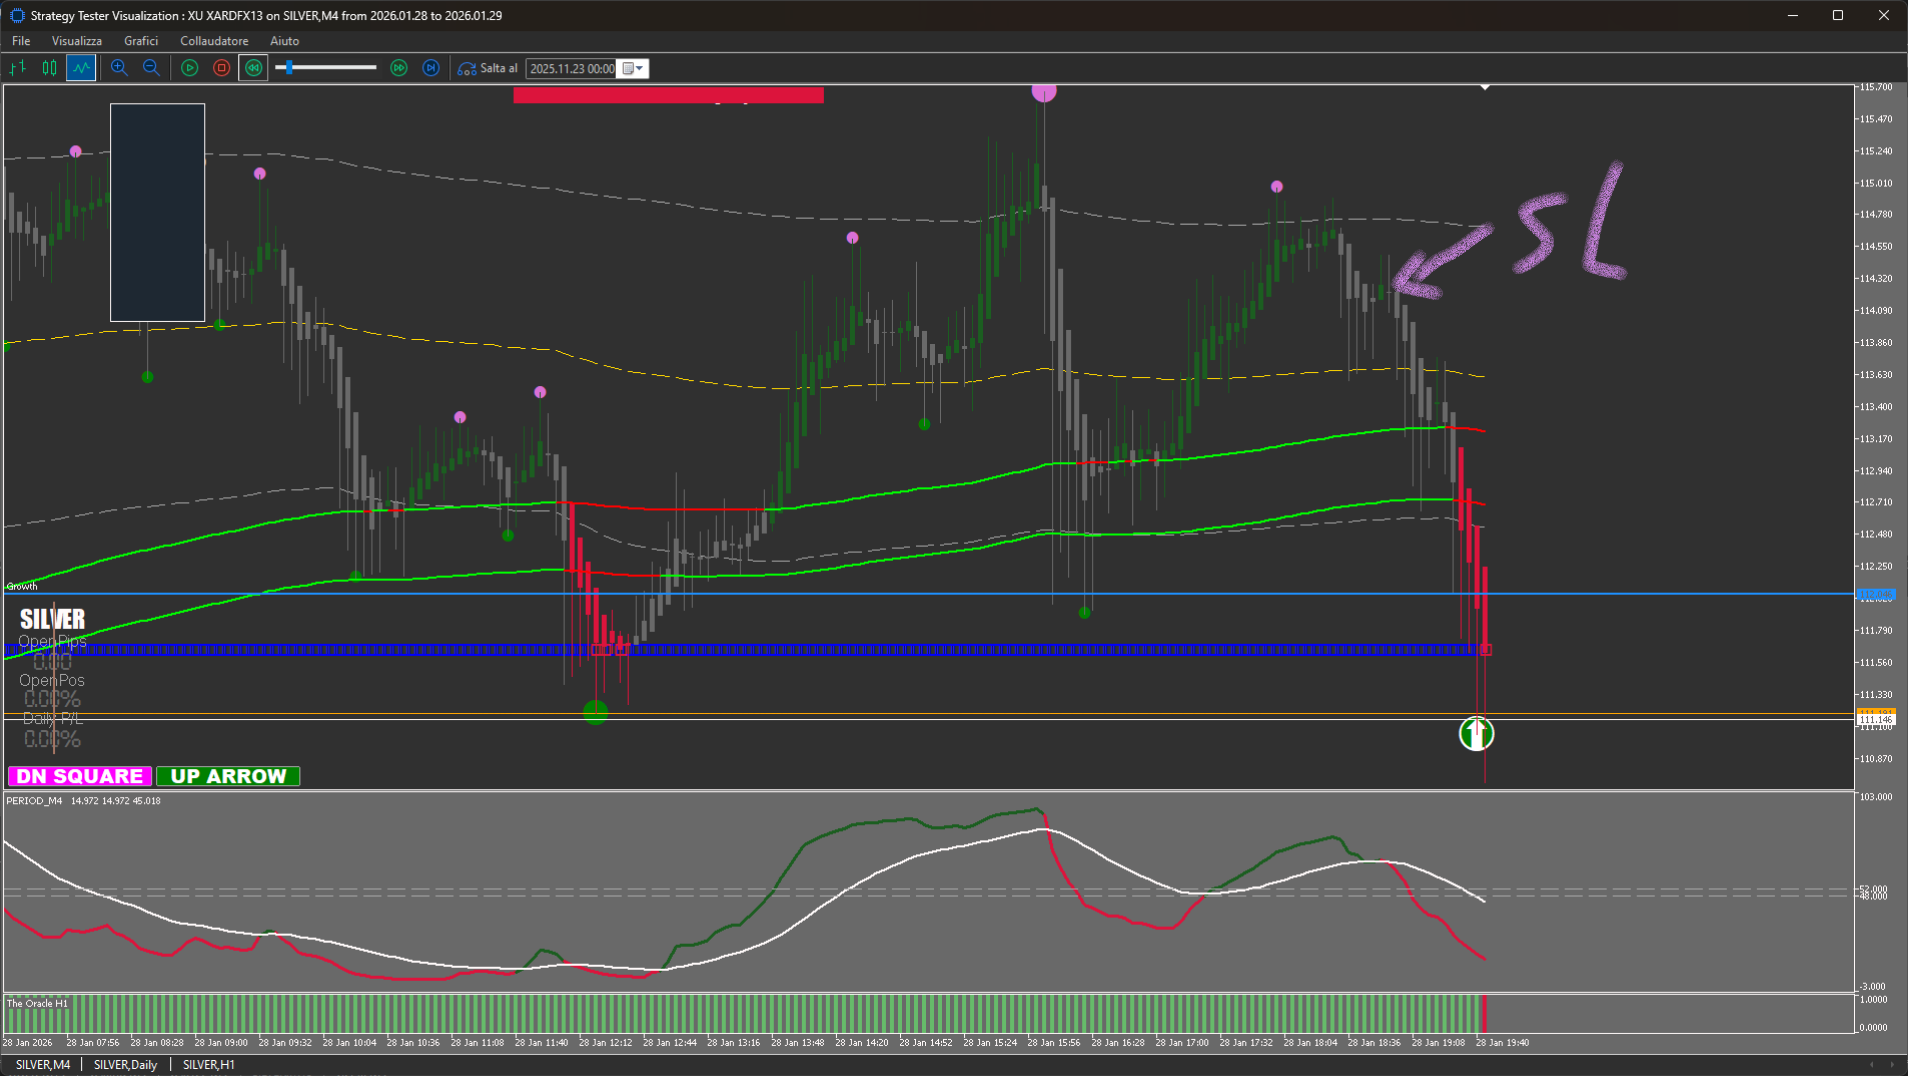Open the date picker calendar dropdown
The width and height of the screenshot is (1908, 1076).
[x=634, y=68]
